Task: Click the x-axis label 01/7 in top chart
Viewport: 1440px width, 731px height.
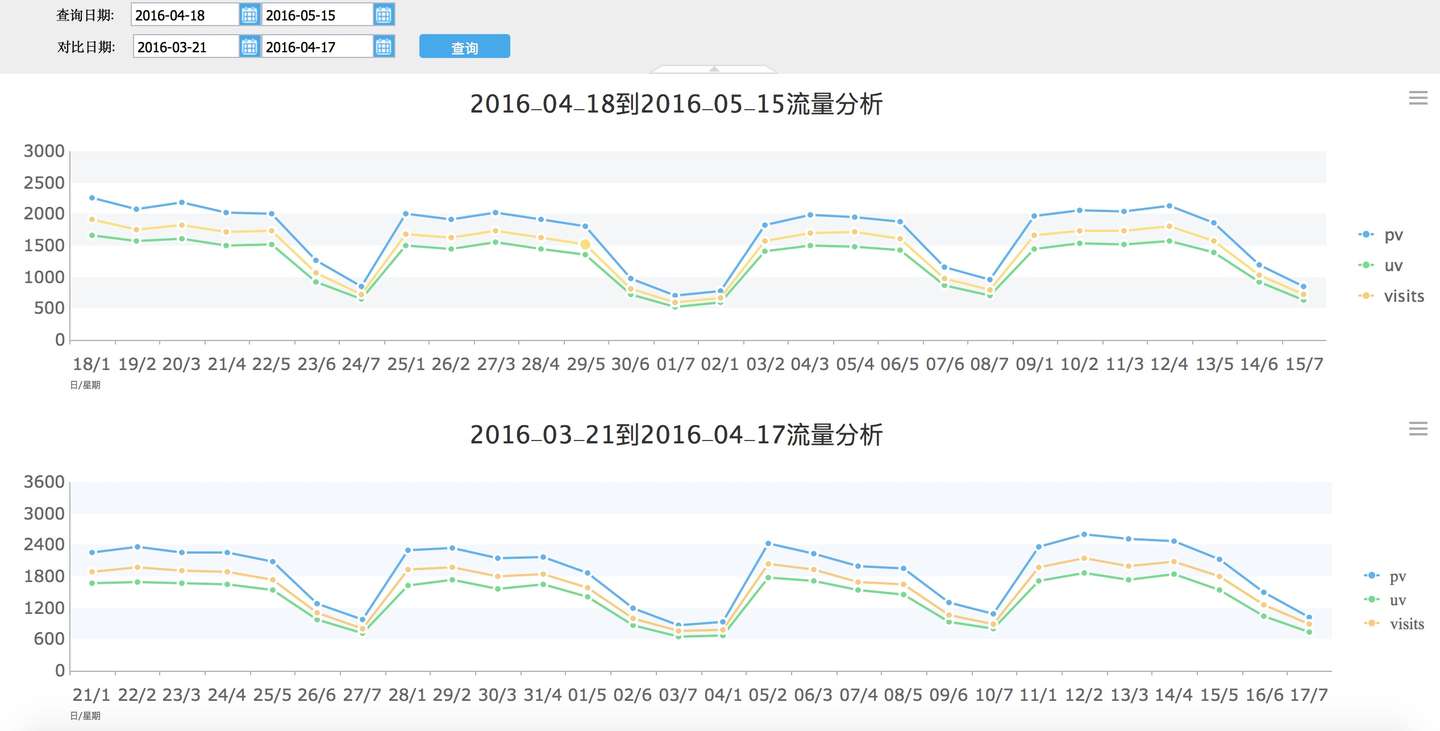Action: [675, 365]
